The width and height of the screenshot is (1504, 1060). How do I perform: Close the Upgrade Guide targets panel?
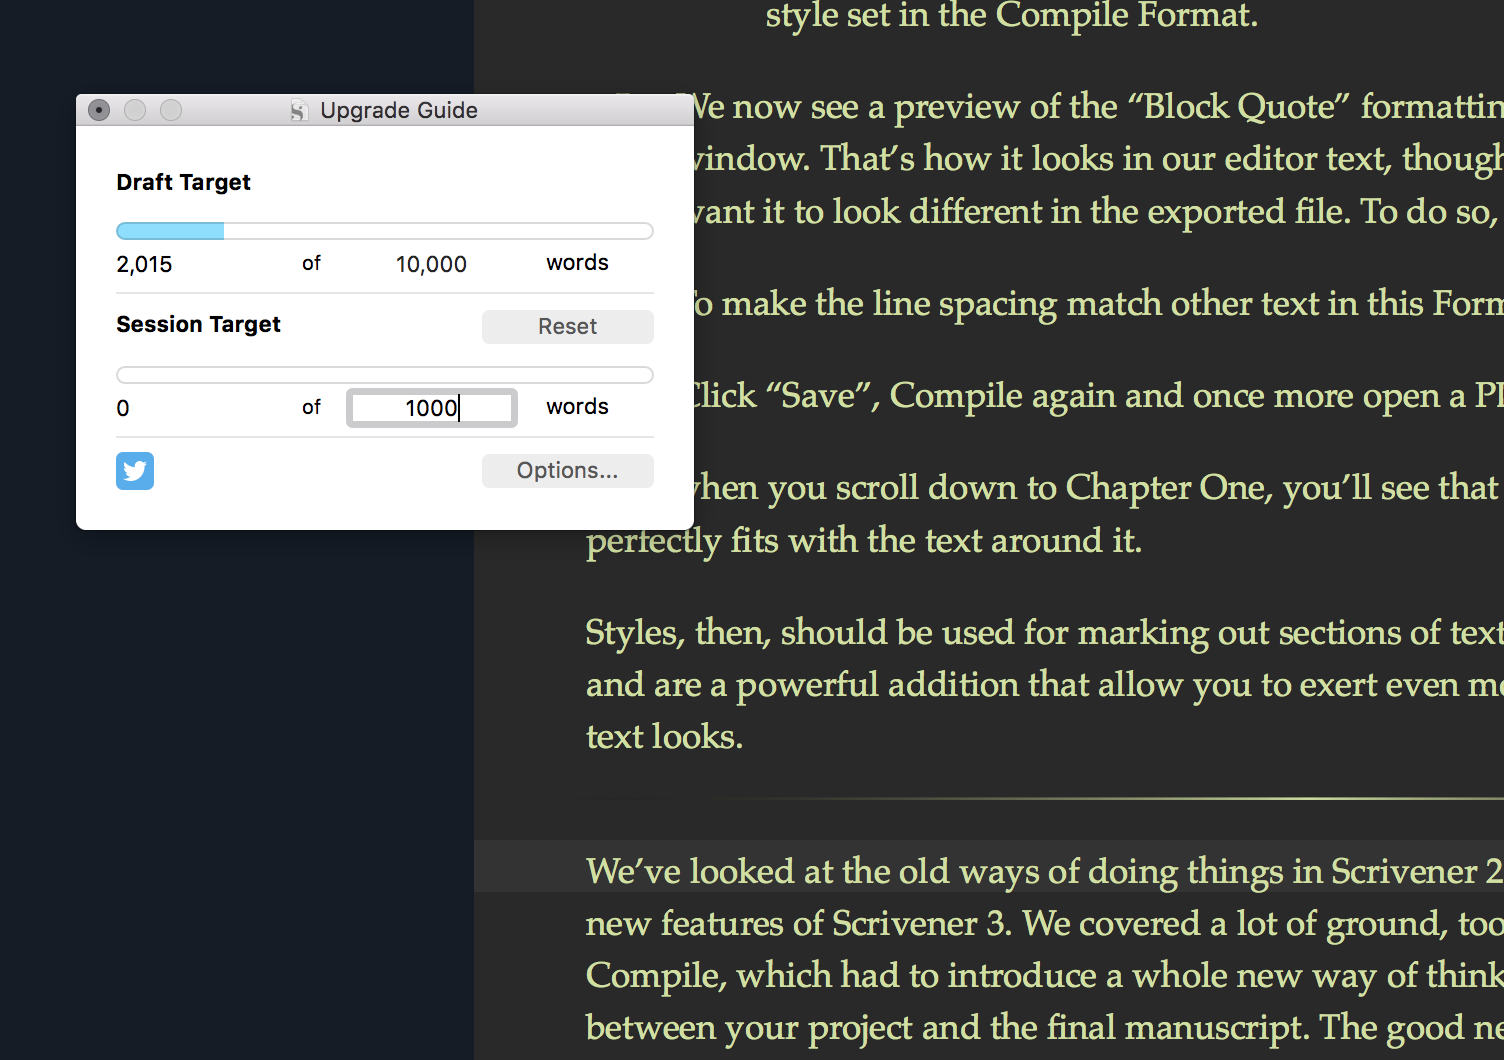(99, 110)
